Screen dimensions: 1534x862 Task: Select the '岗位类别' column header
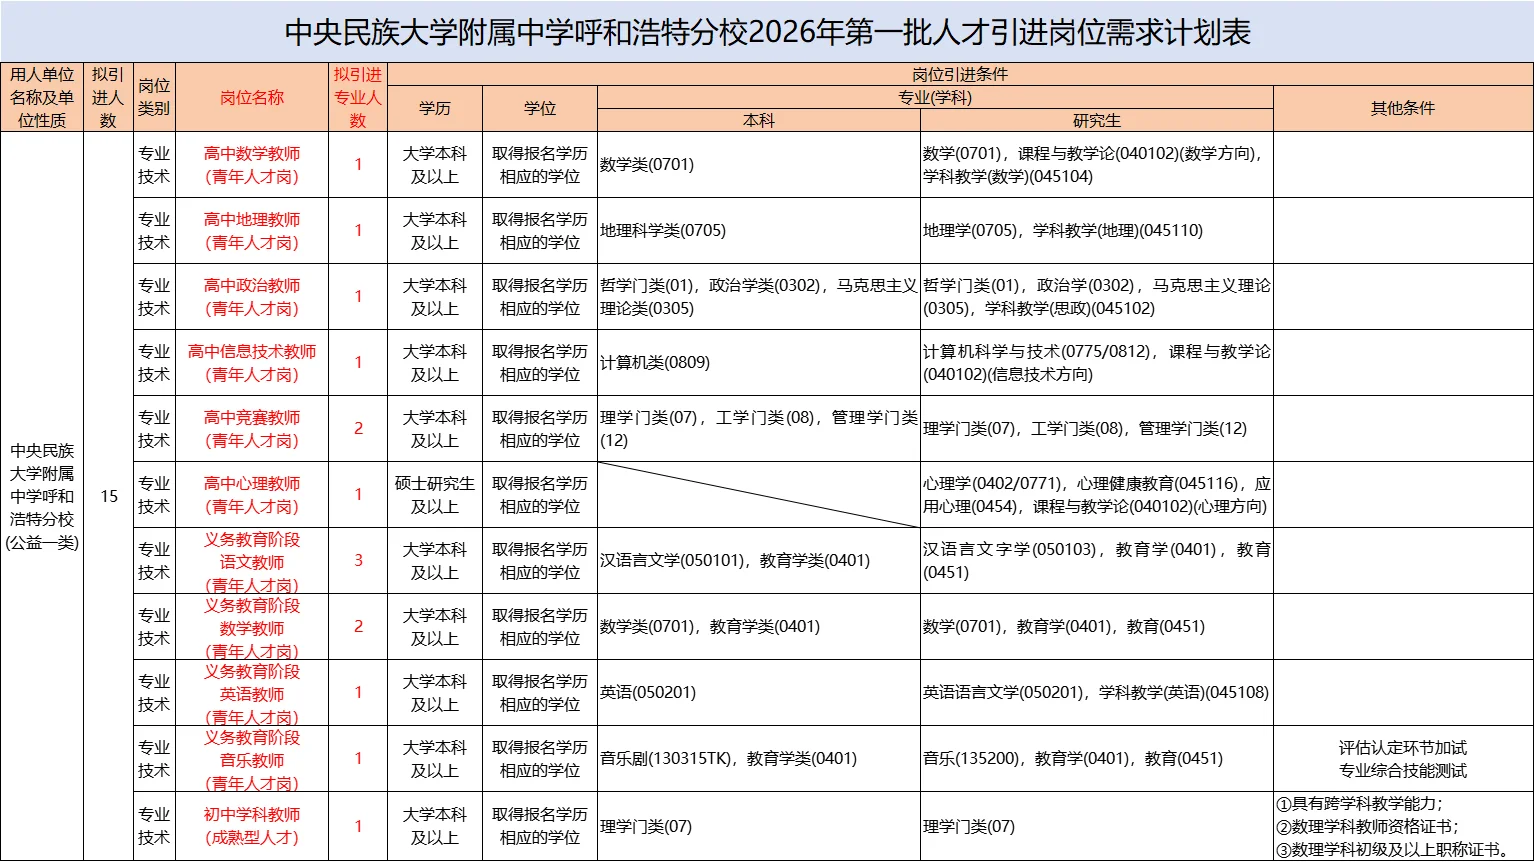154,97
